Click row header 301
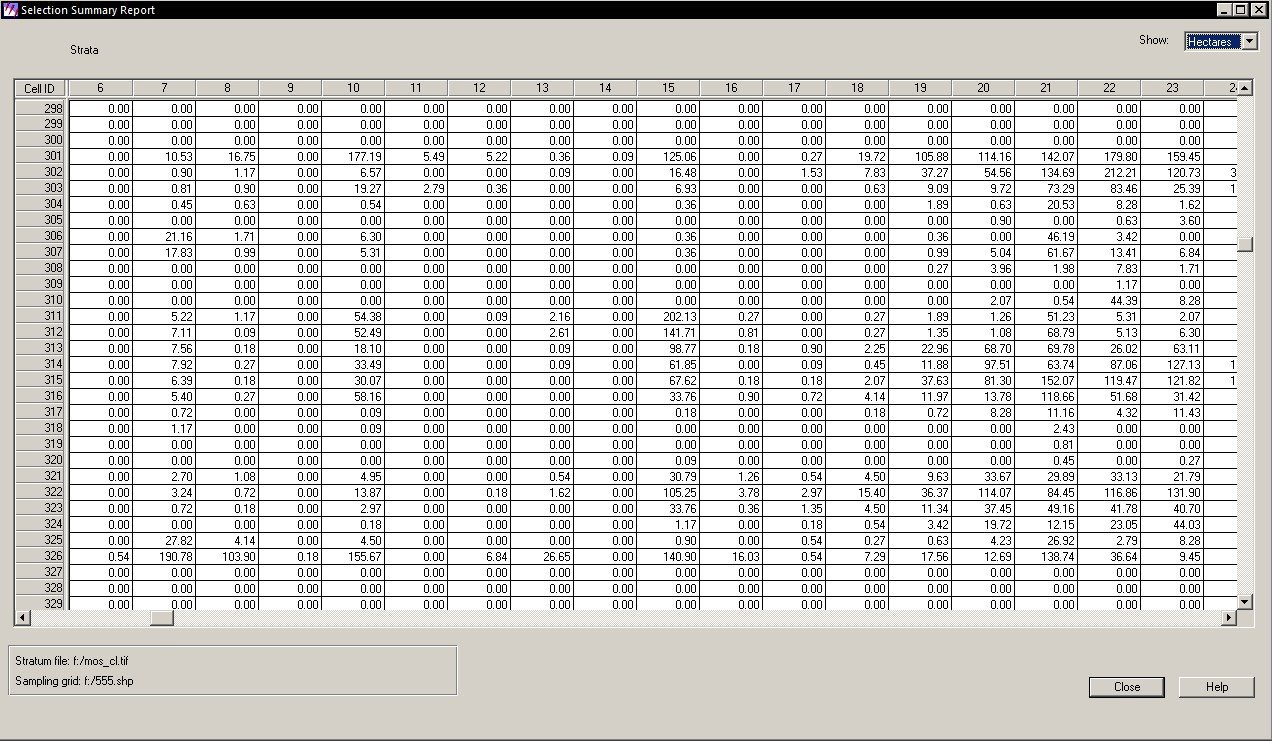The image size is (1272, 741). pos(38,157)
